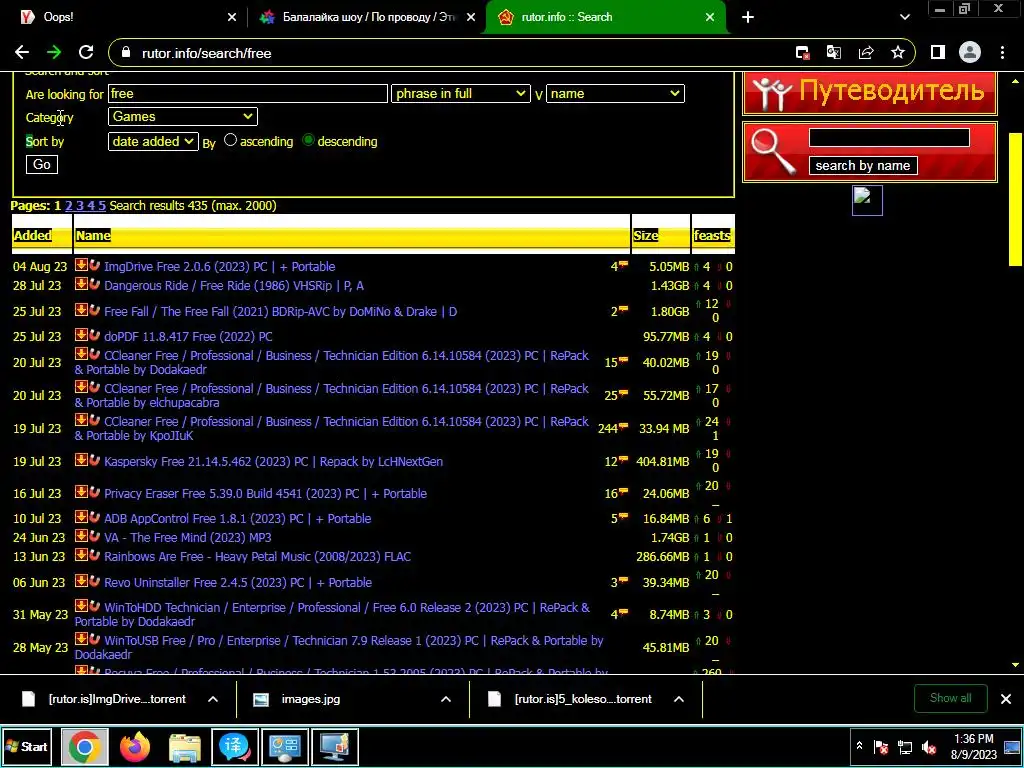Click 'search by name' button
Screen dimensions: 1024x768
pos(863,165)
